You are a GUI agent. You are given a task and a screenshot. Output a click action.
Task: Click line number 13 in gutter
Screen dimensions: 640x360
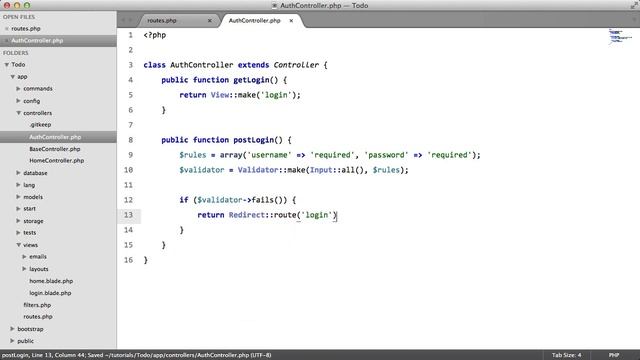129,215
